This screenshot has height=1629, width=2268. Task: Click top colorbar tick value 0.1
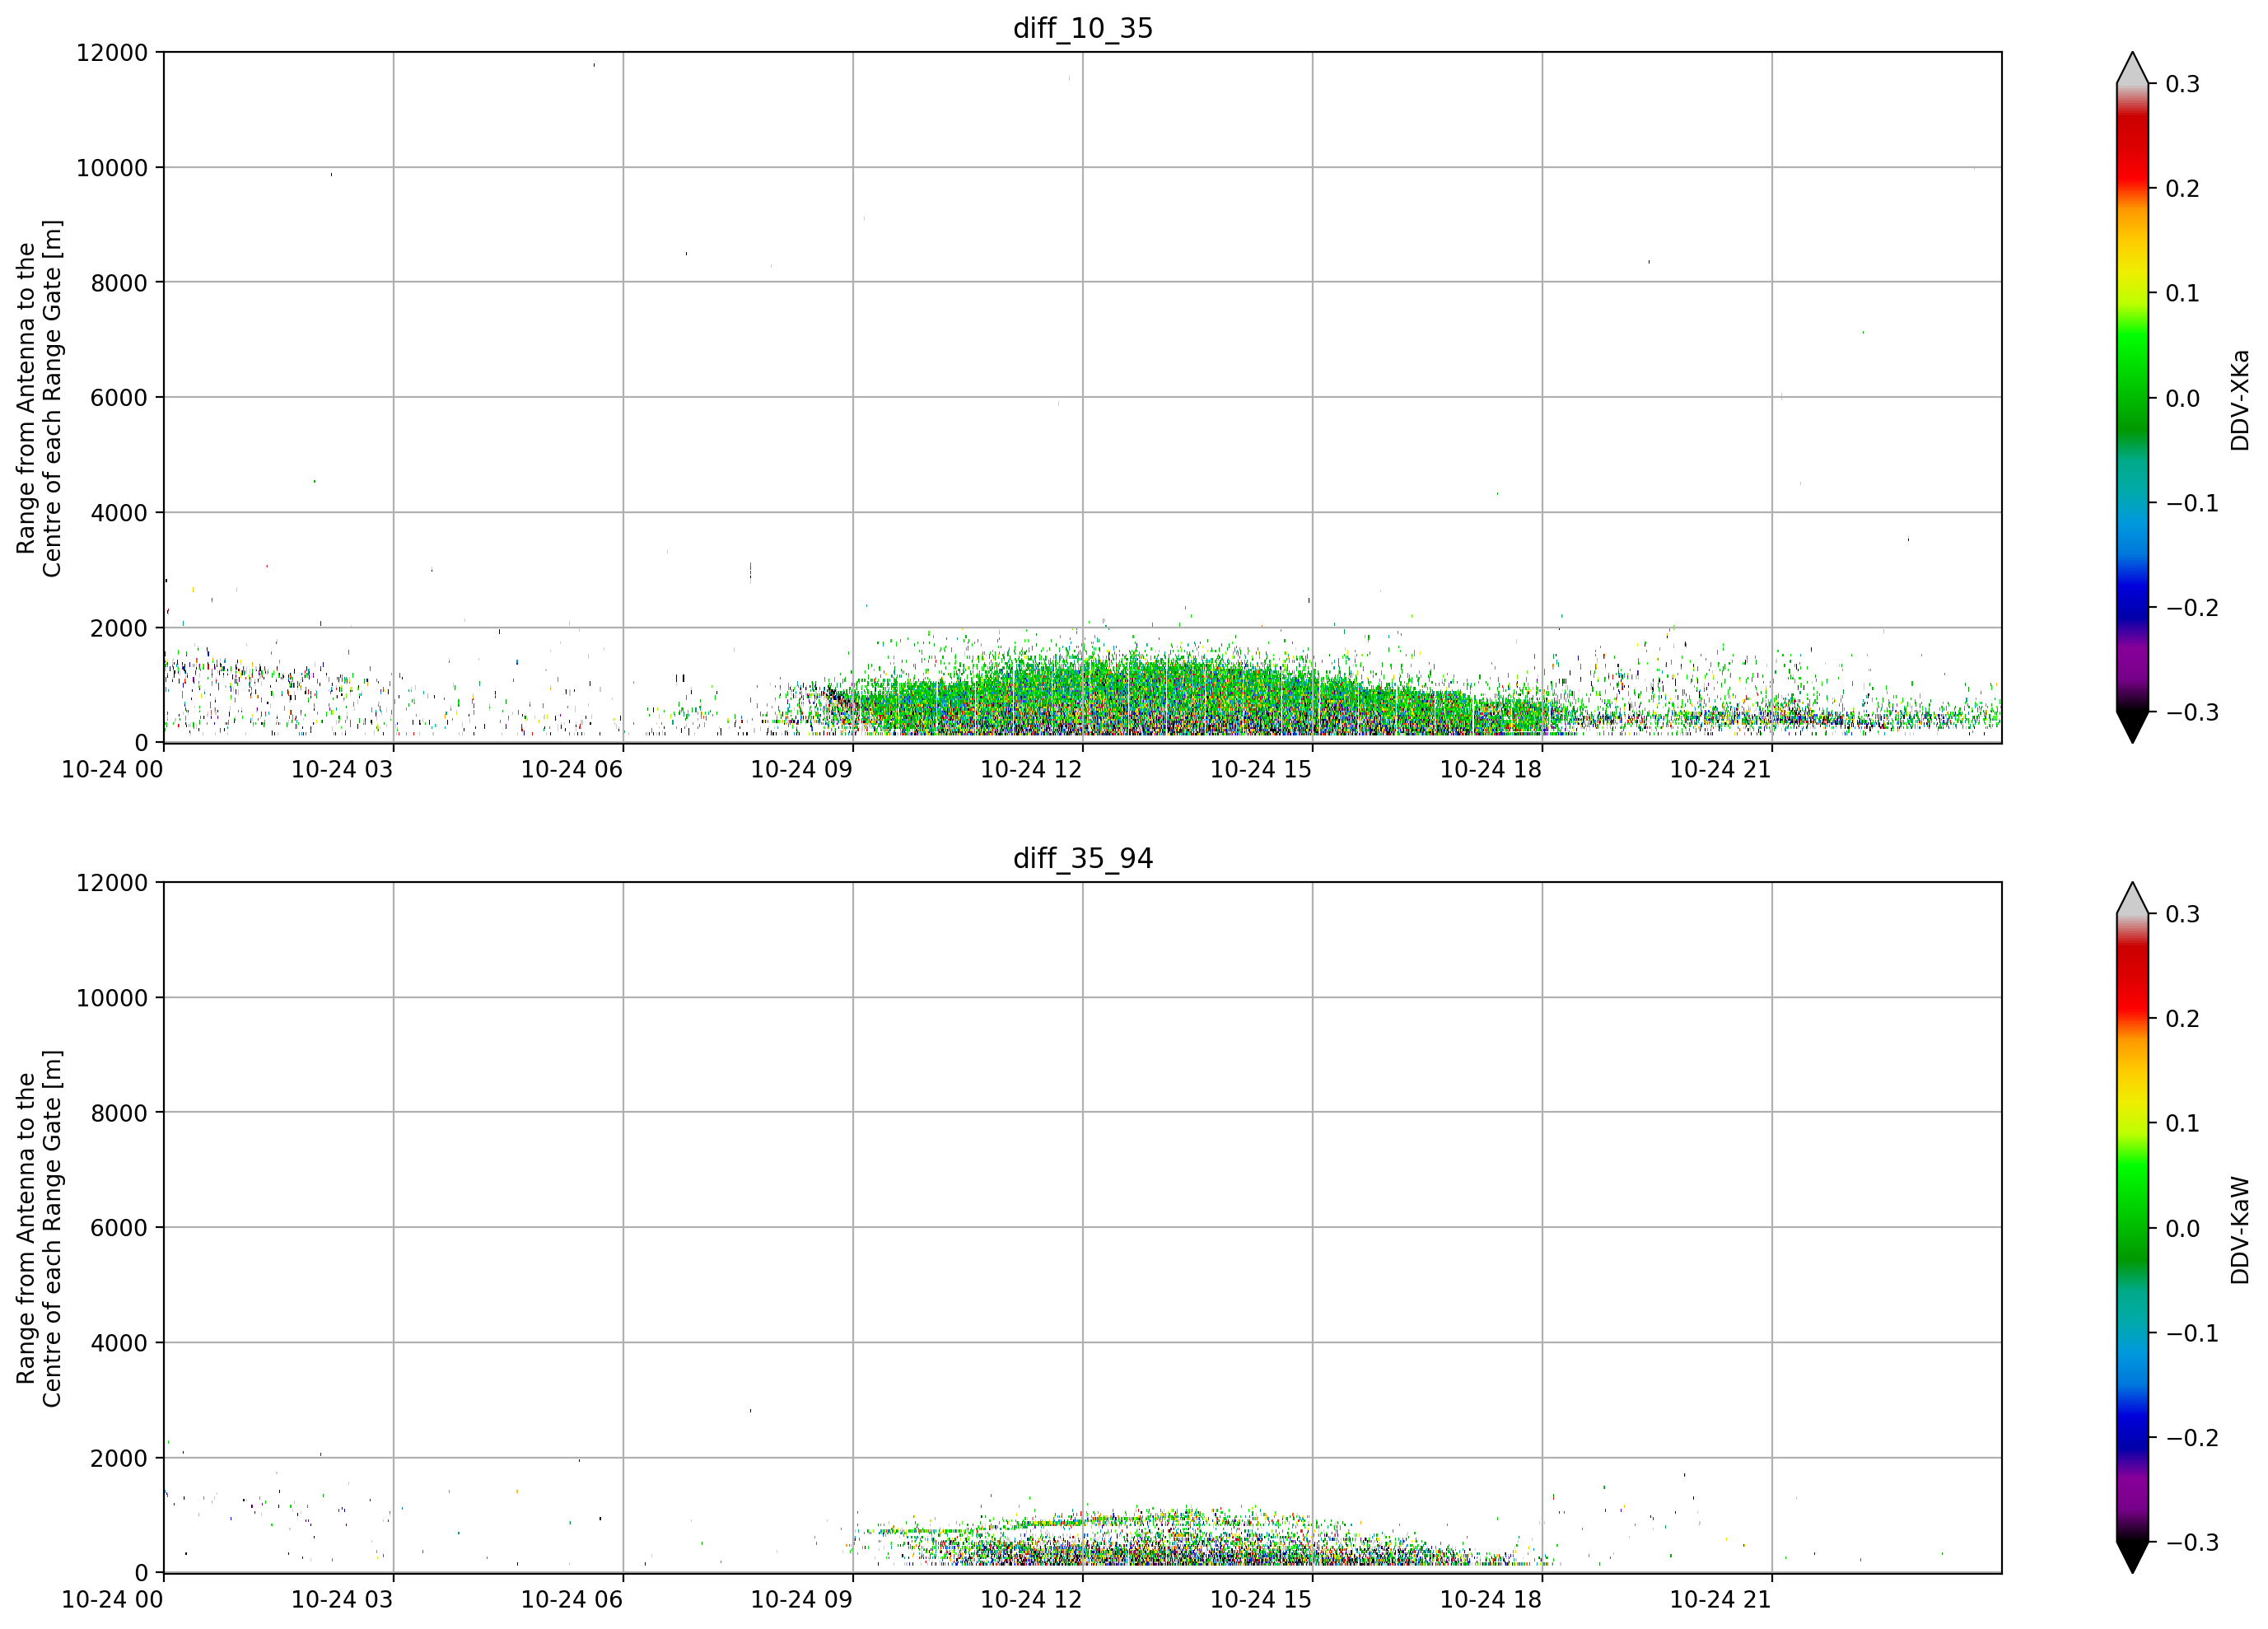click(x=2183, y=294)
